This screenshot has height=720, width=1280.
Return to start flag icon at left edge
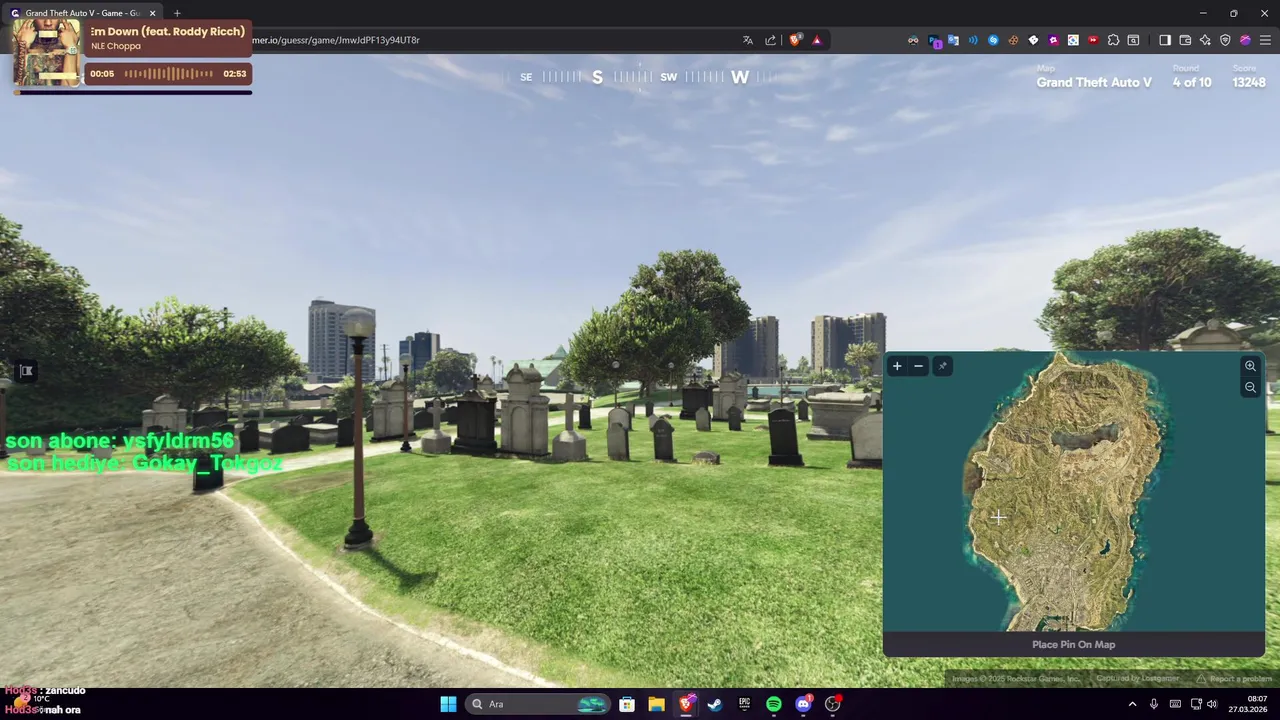[26, 371]
